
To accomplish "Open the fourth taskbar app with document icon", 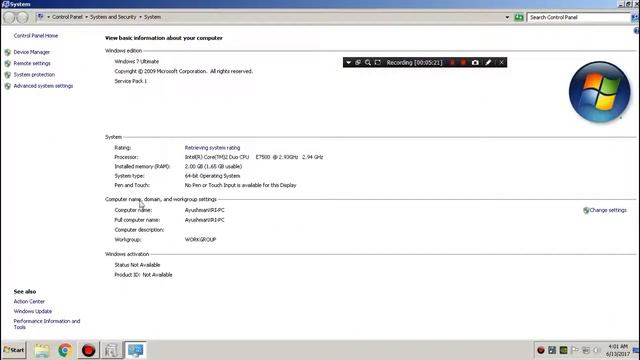I will (x=111, y=350).
